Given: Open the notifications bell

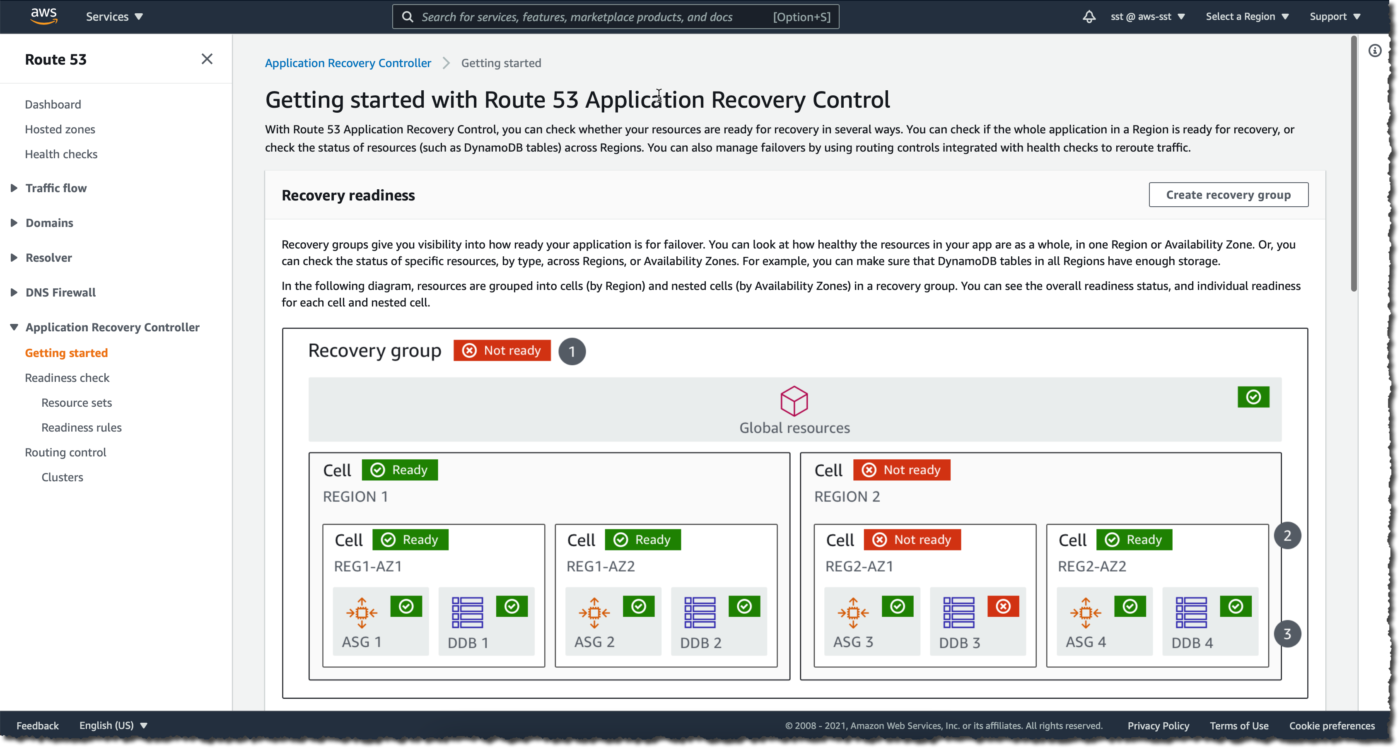Looking at the screenshot, I should [1089, 17].
